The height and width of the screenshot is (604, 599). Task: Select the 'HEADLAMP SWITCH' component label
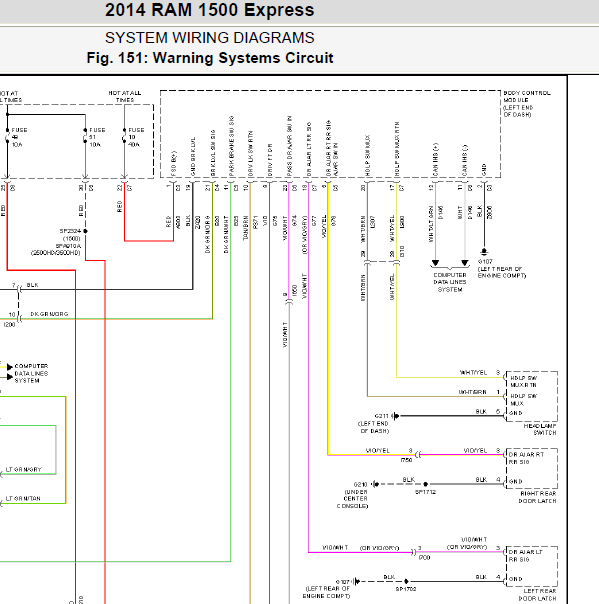[540, 429]
